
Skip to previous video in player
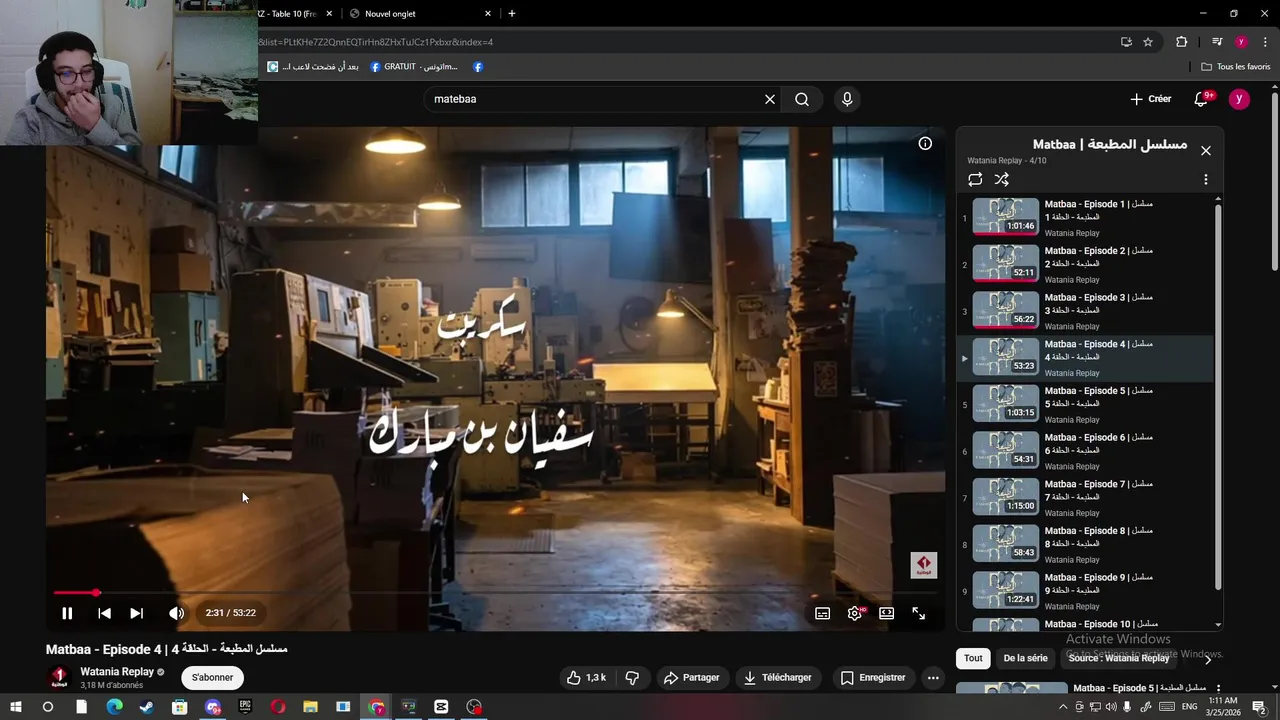[x=104, y=613]
